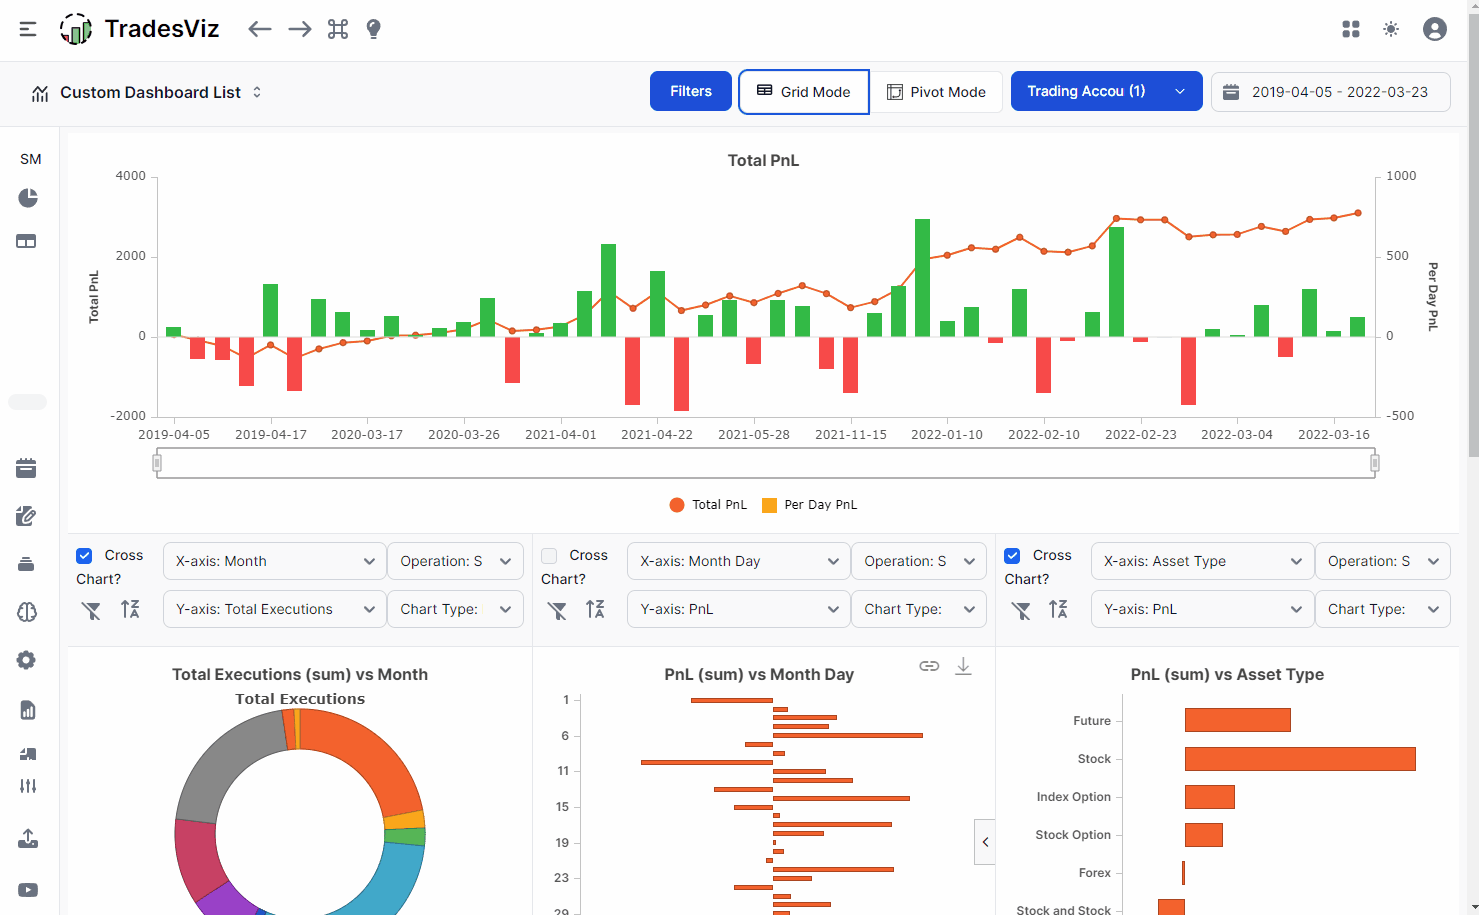
Task: Toggle Per Day PnL legend series
Action: pyautogui.click(x=809, y=505)
